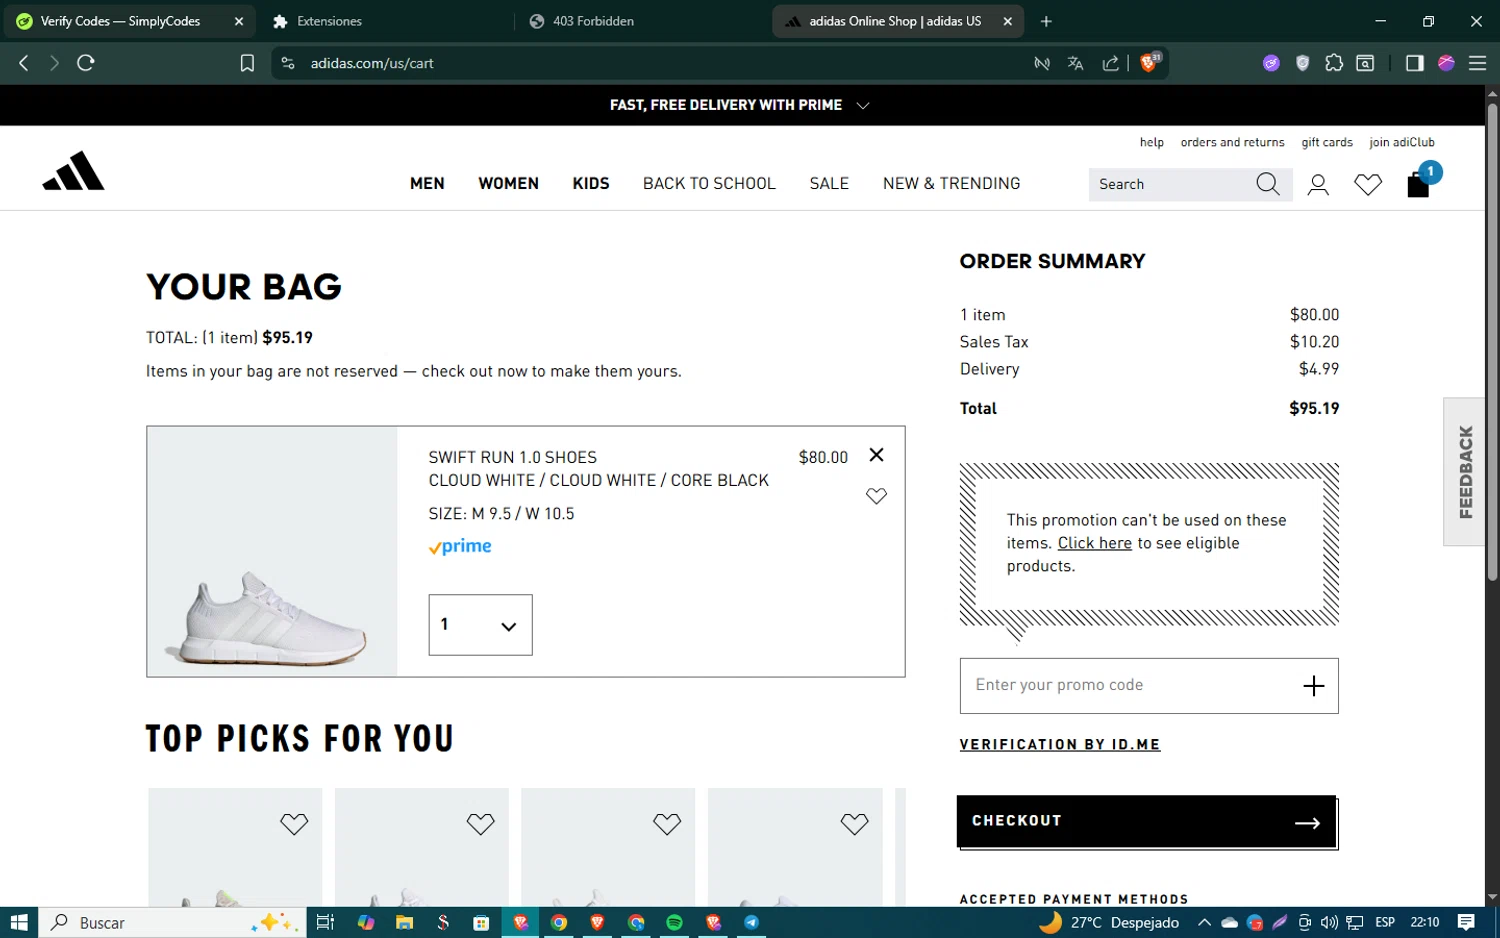
Task: Open the Swift Run shoe thumbnail
Action: [x=272, y=552]
